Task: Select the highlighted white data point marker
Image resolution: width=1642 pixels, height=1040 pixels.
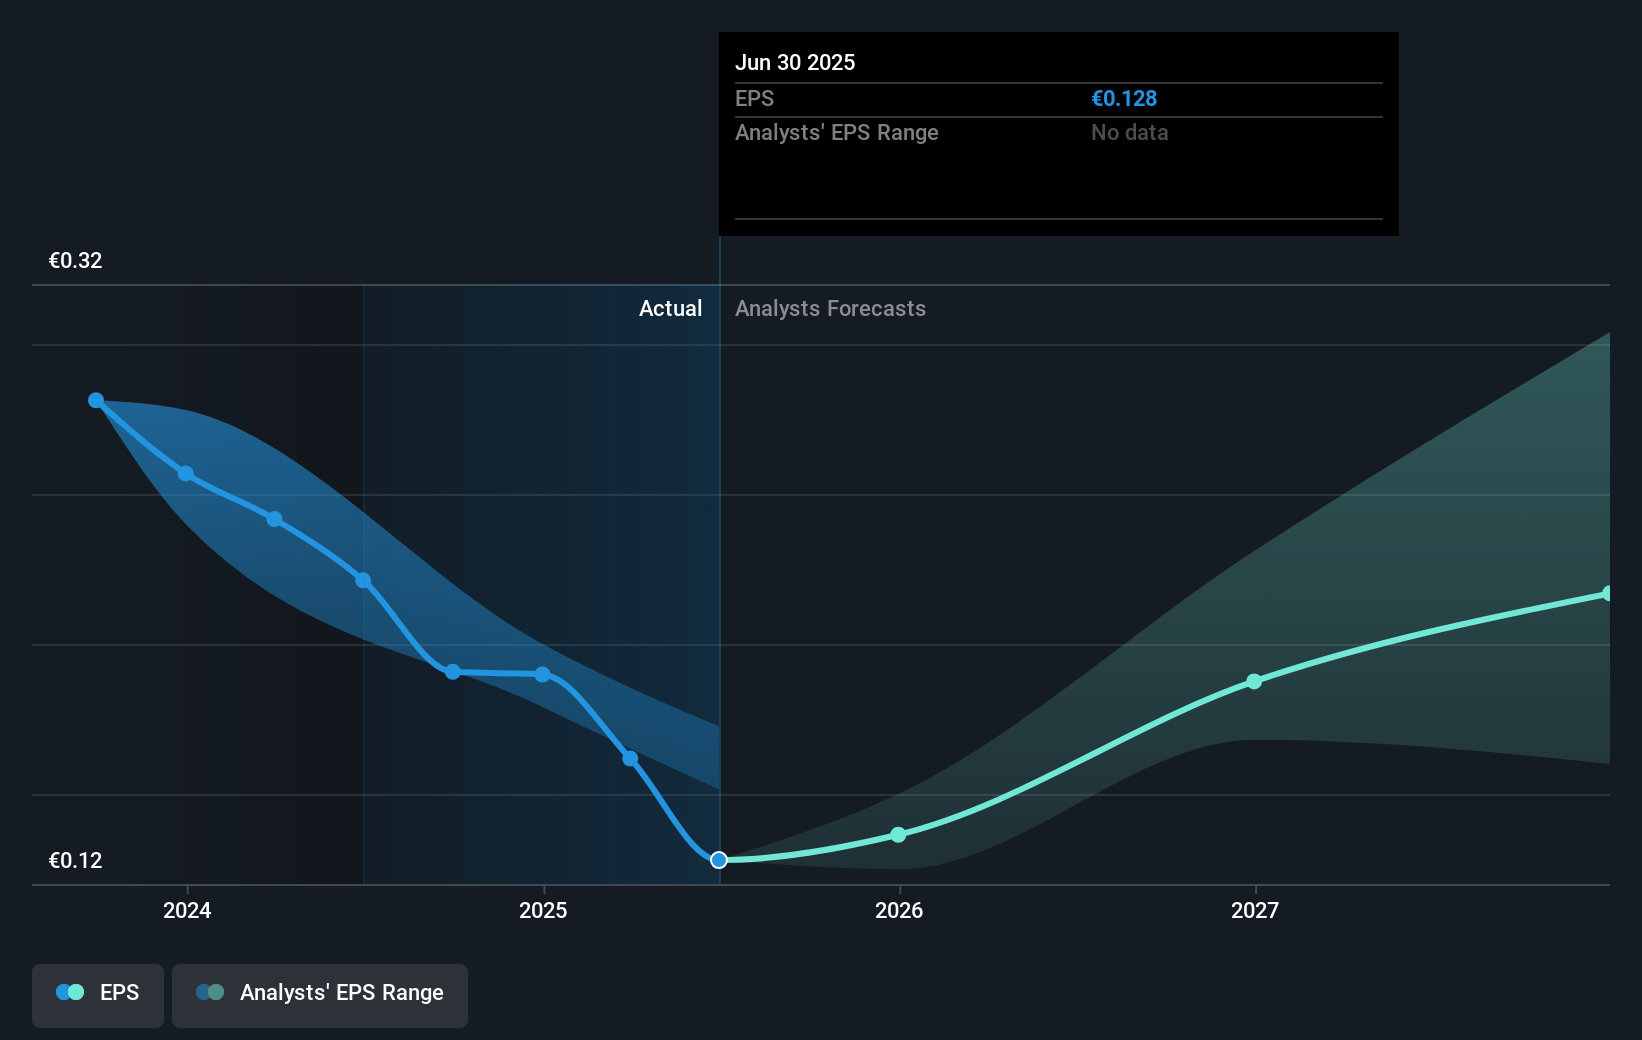Action: [x=718, y=859]
